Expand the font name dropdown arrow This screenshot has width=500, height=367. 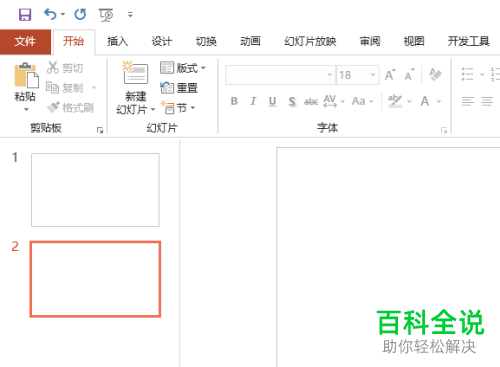(x=330, y=75)
